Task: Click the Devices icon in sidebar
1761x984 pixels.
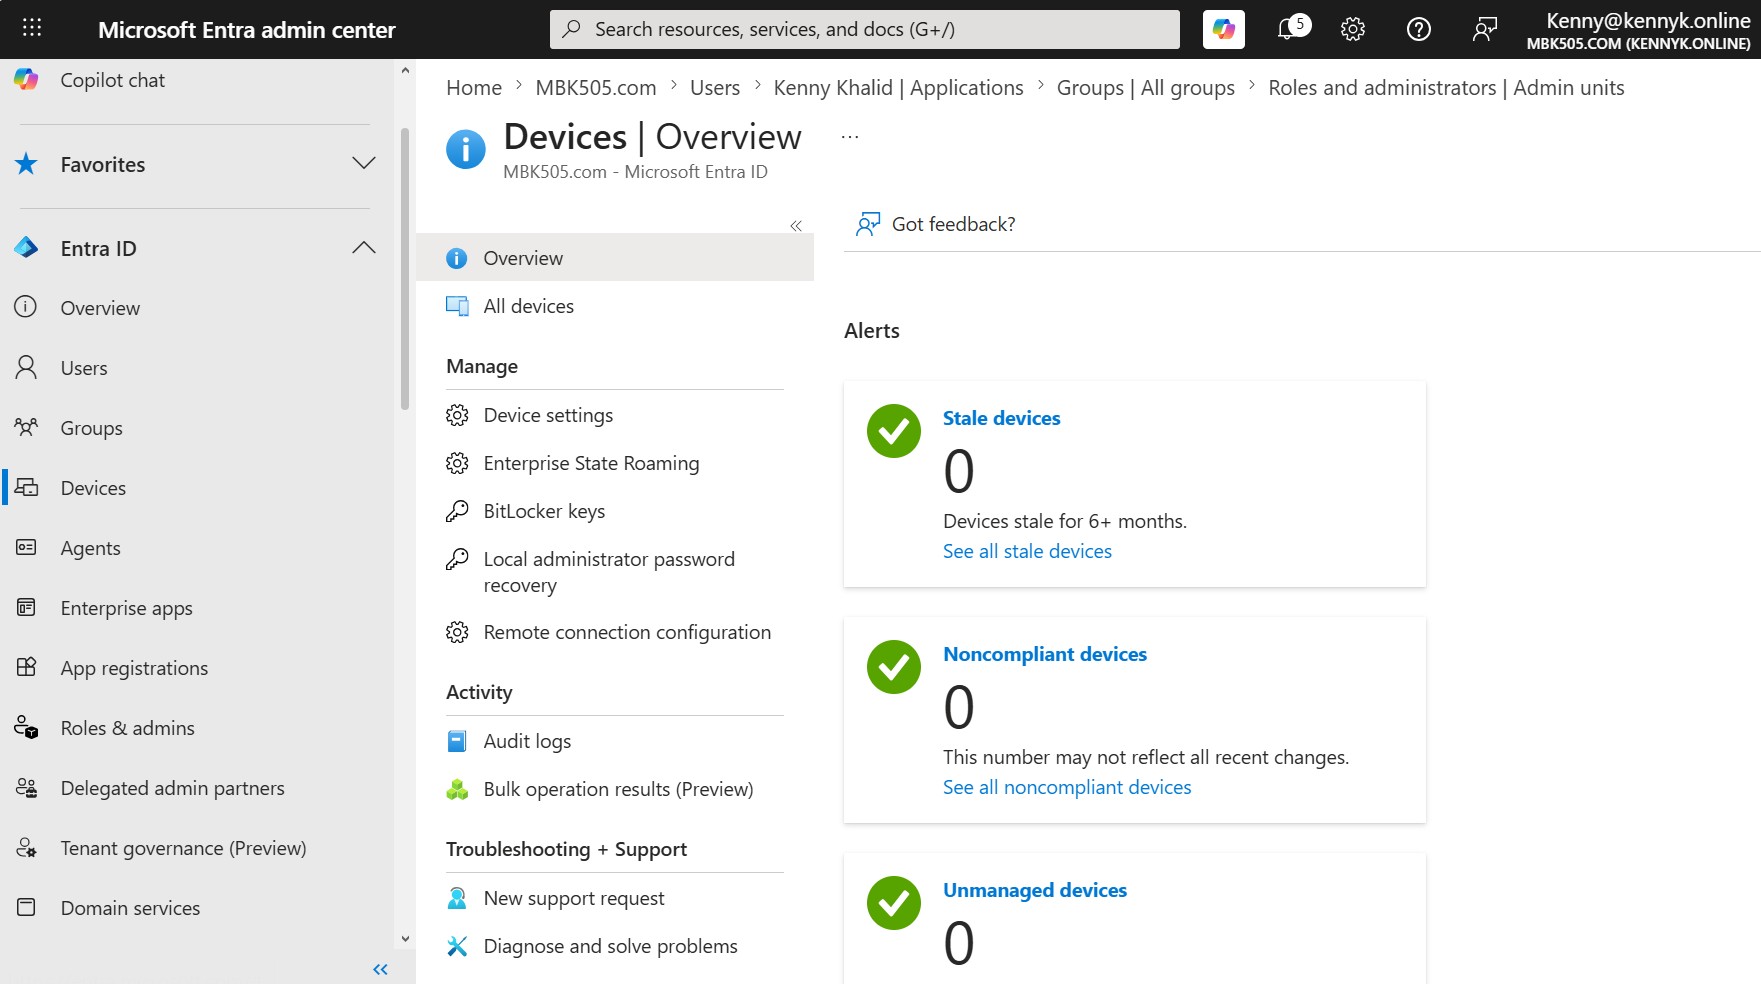Action: click(26, 487)
